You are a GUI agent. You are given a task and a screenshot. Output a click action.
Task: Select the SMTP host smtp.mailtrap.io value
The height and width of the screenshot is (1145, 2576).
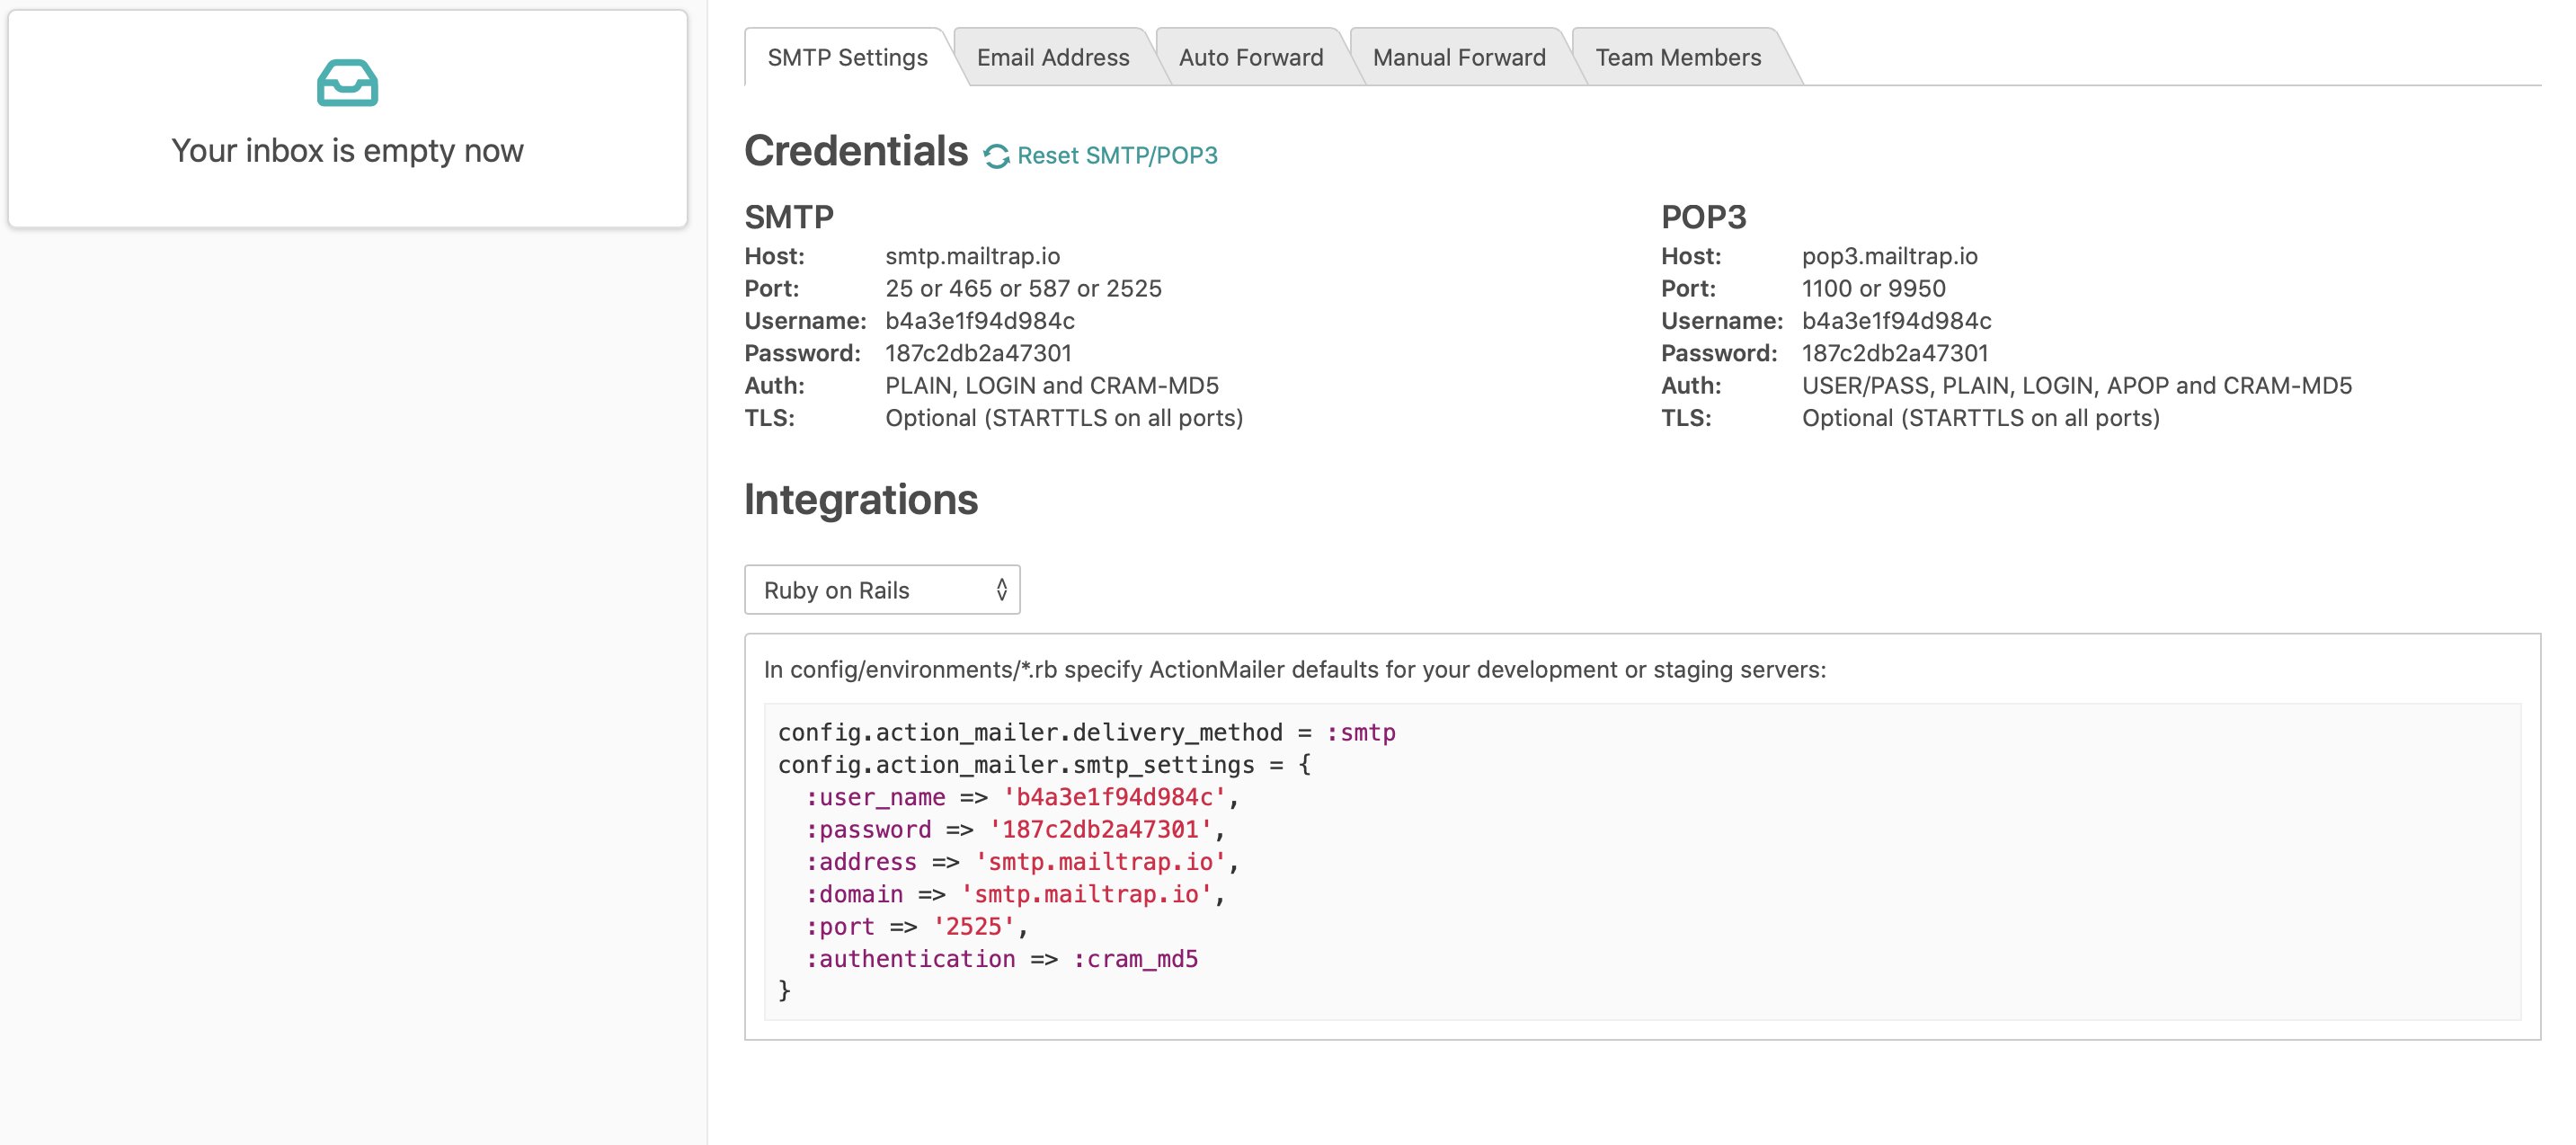tap(972, 256)
